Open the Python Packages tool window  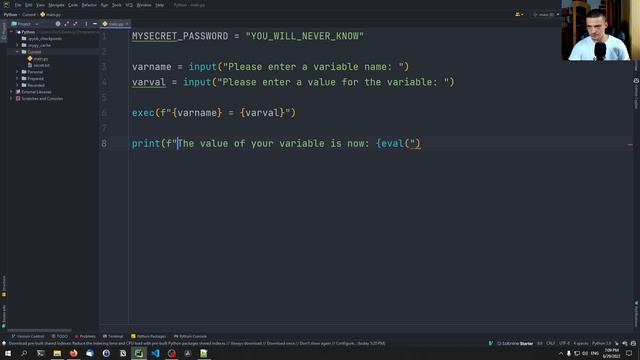148,336
